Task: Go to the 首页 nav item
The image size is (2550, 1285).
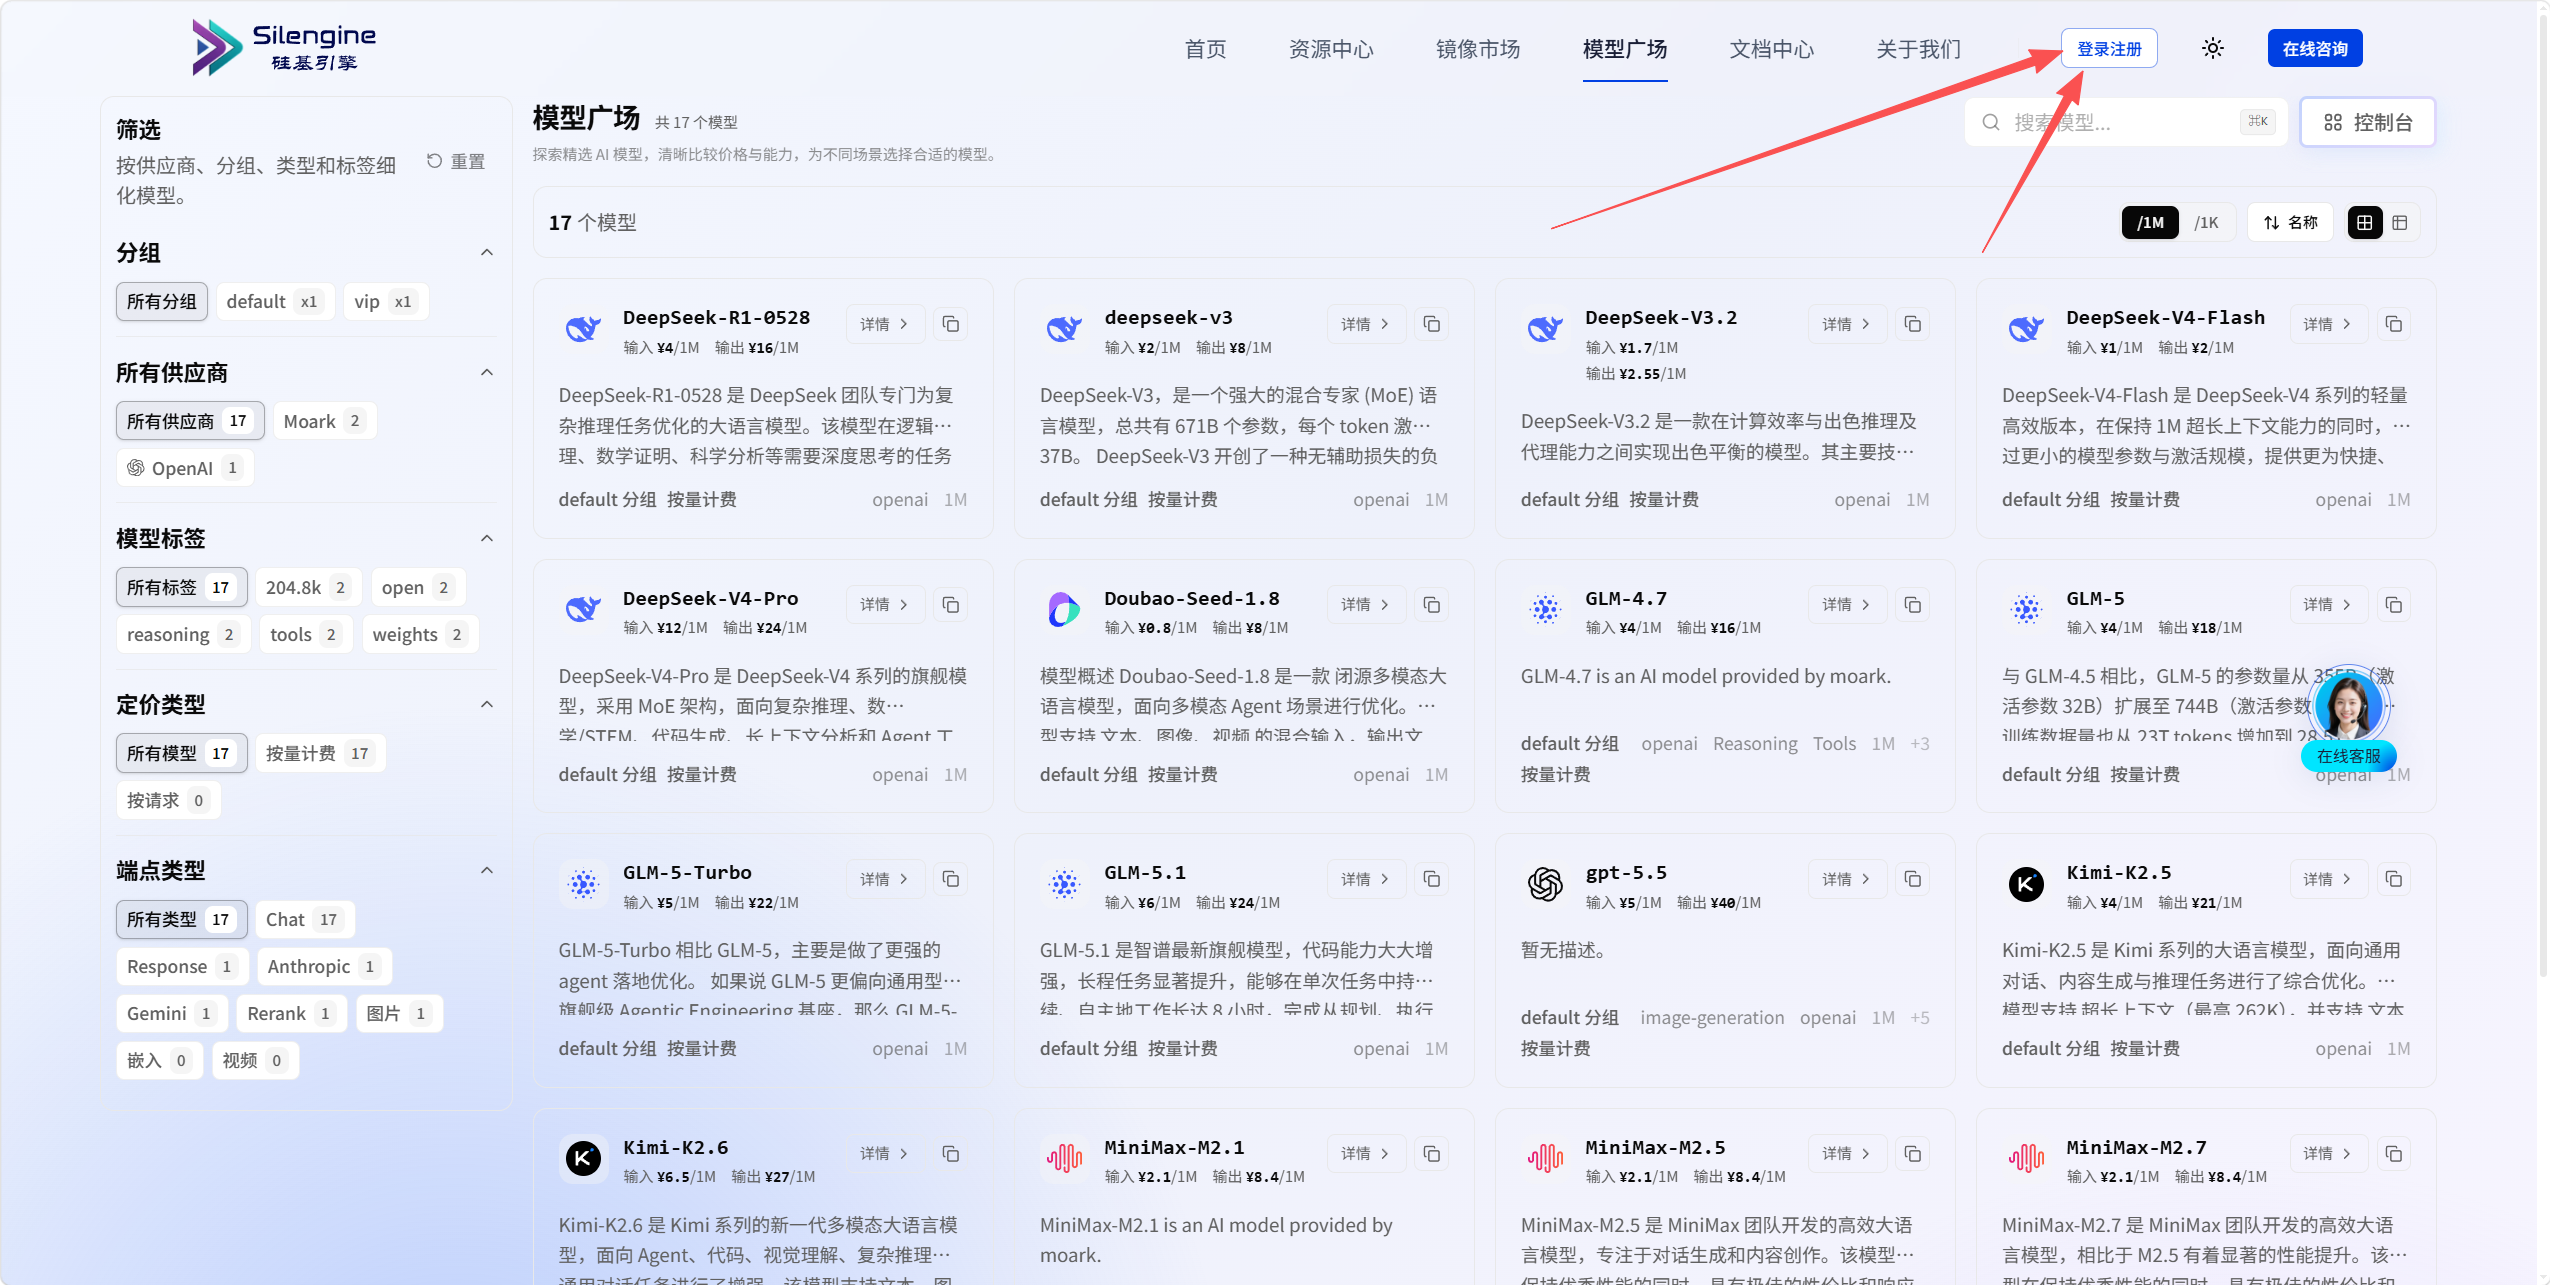Action: (1205, 49)
